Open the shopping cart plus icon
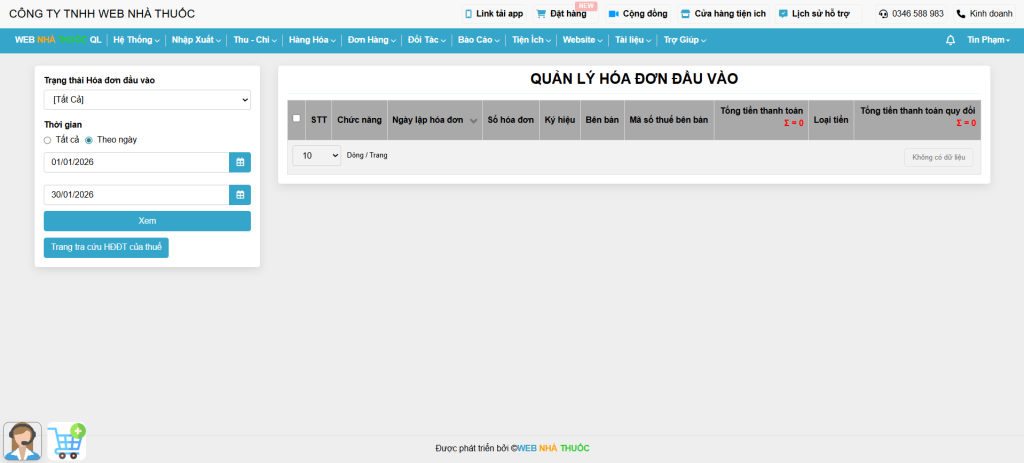 click(x=67, y=441)
